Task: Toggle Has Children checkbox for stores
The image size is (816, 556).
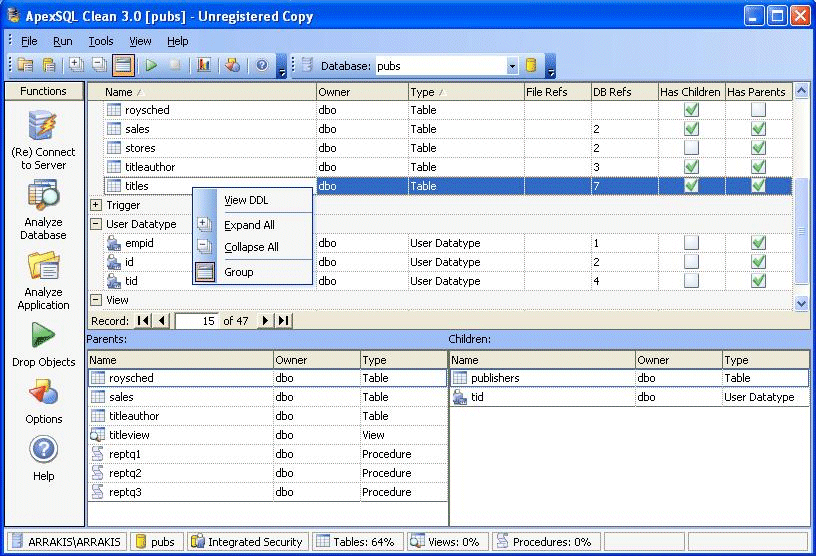Action: point(691,148)
